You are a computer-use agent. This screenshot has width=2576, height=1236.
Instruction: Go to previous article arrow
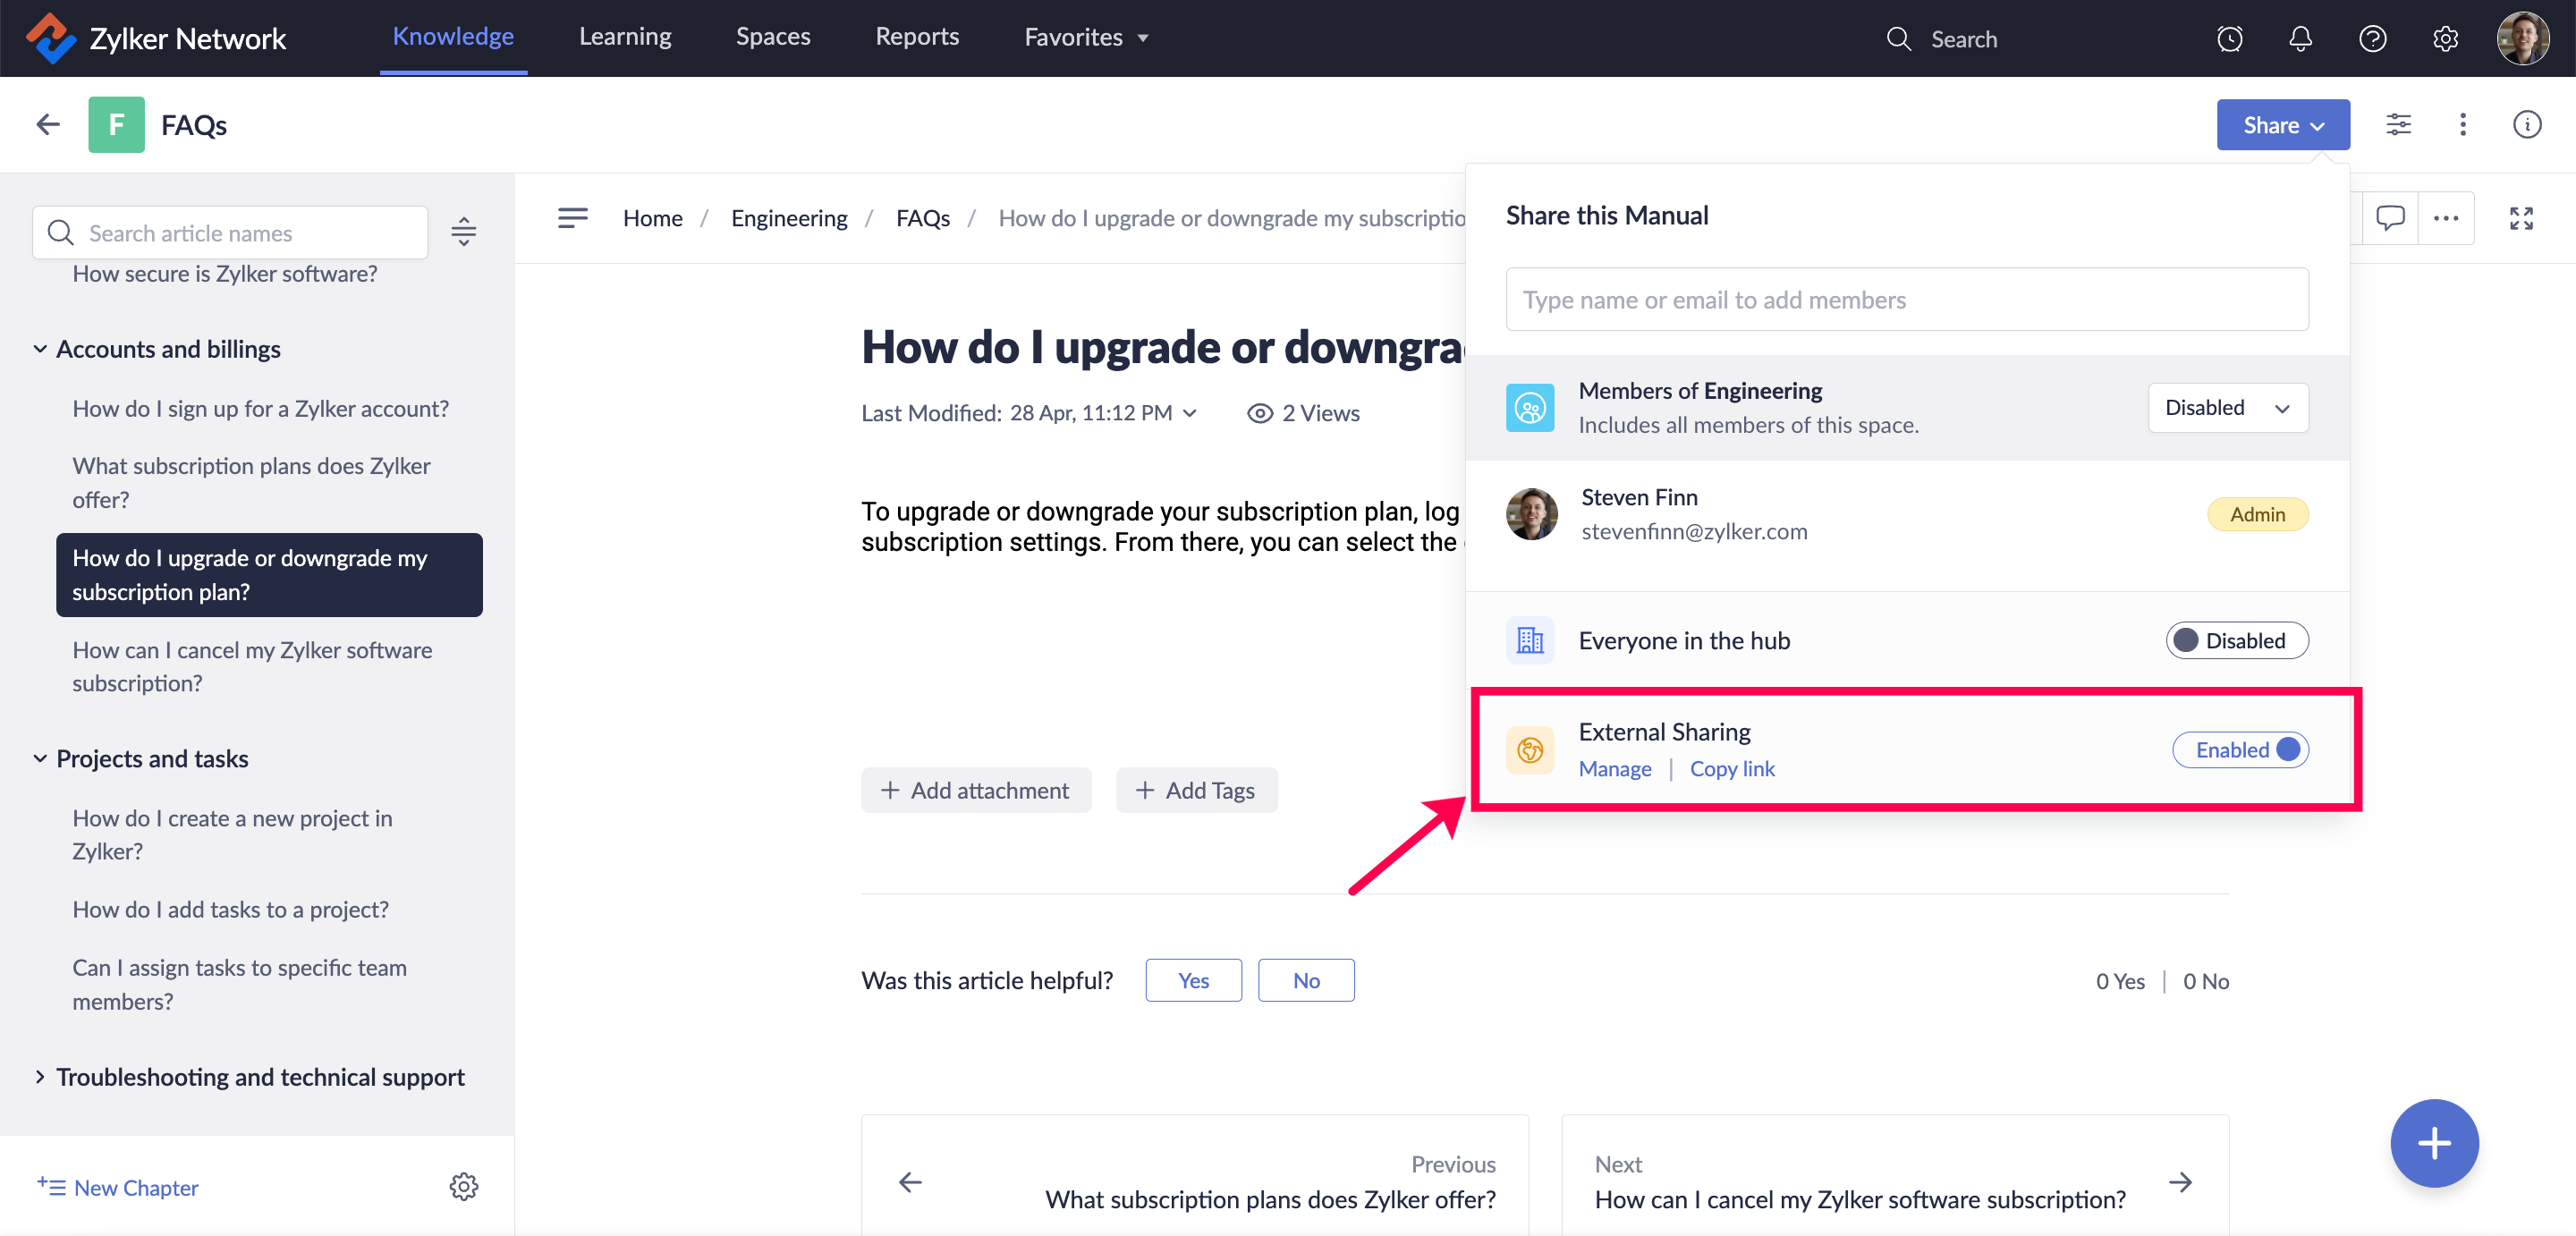pyautogui.click(x=909, y=1182)
